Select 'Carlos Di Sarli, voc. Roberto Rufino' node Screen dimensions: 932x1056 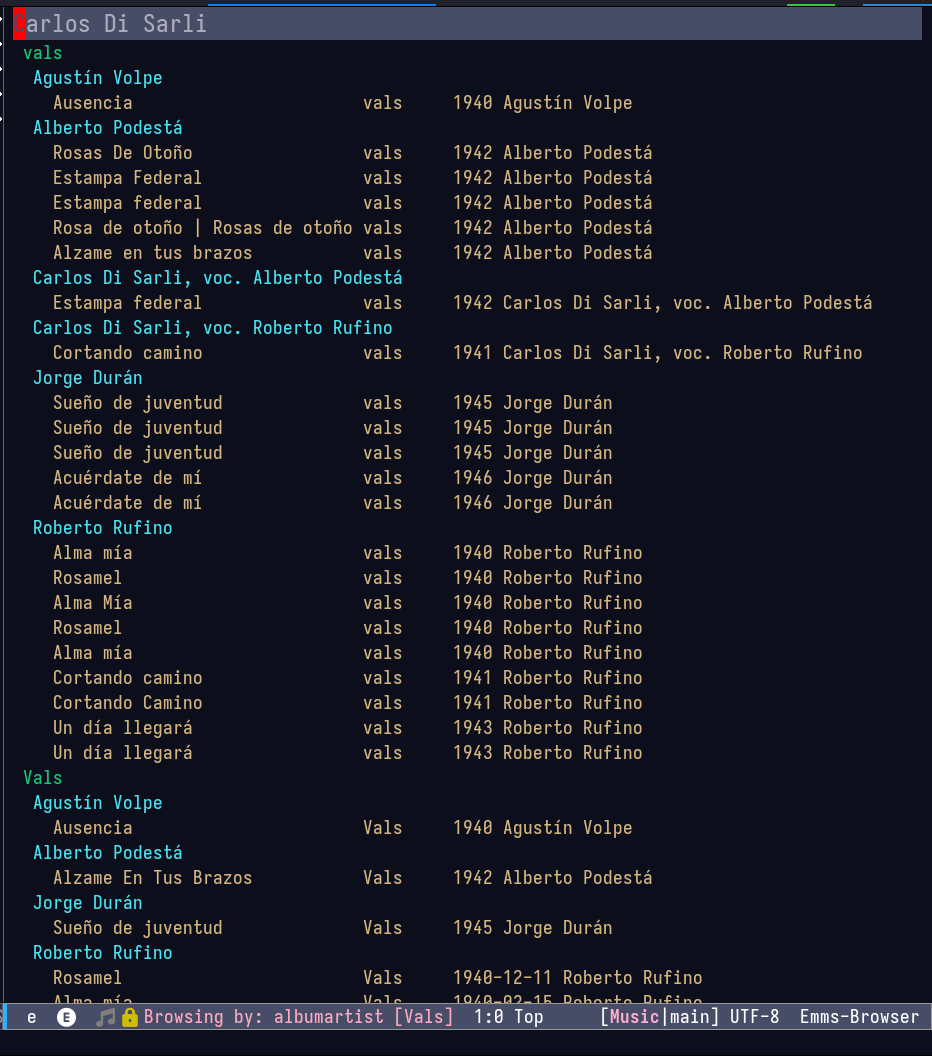pos(213,328)
